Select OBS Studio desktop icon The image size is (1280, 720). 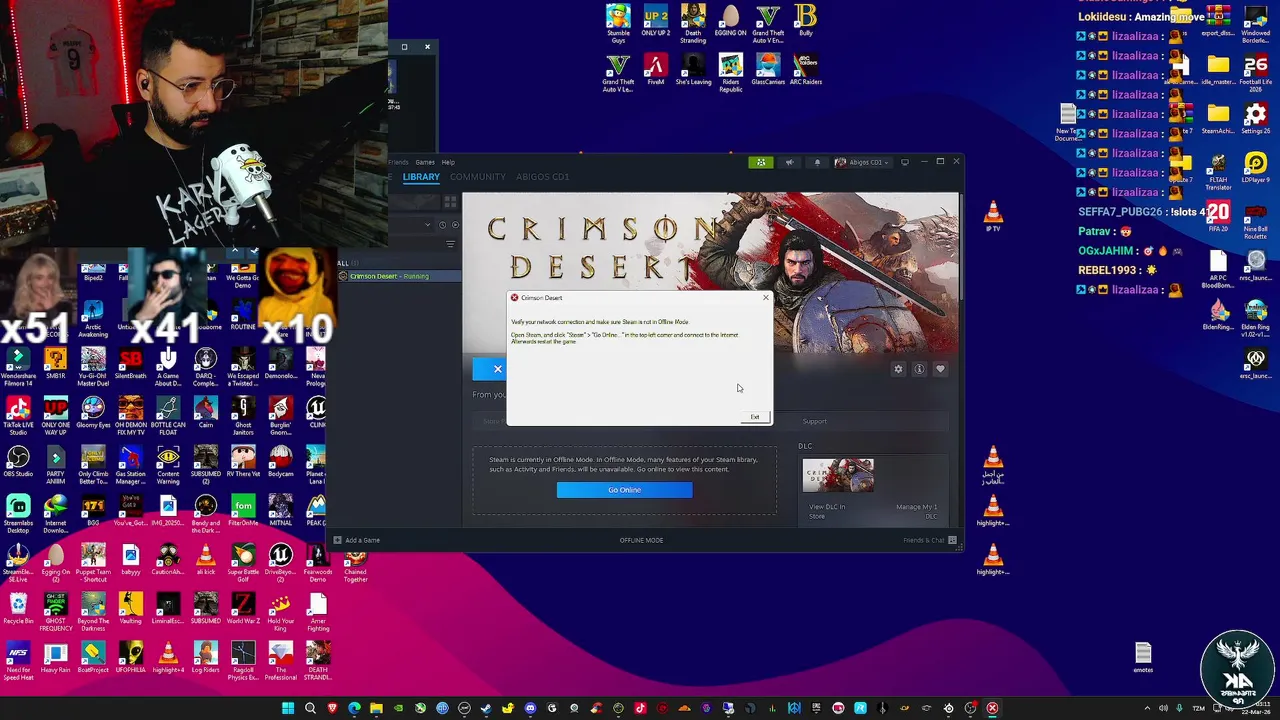(x=18, y=462)
